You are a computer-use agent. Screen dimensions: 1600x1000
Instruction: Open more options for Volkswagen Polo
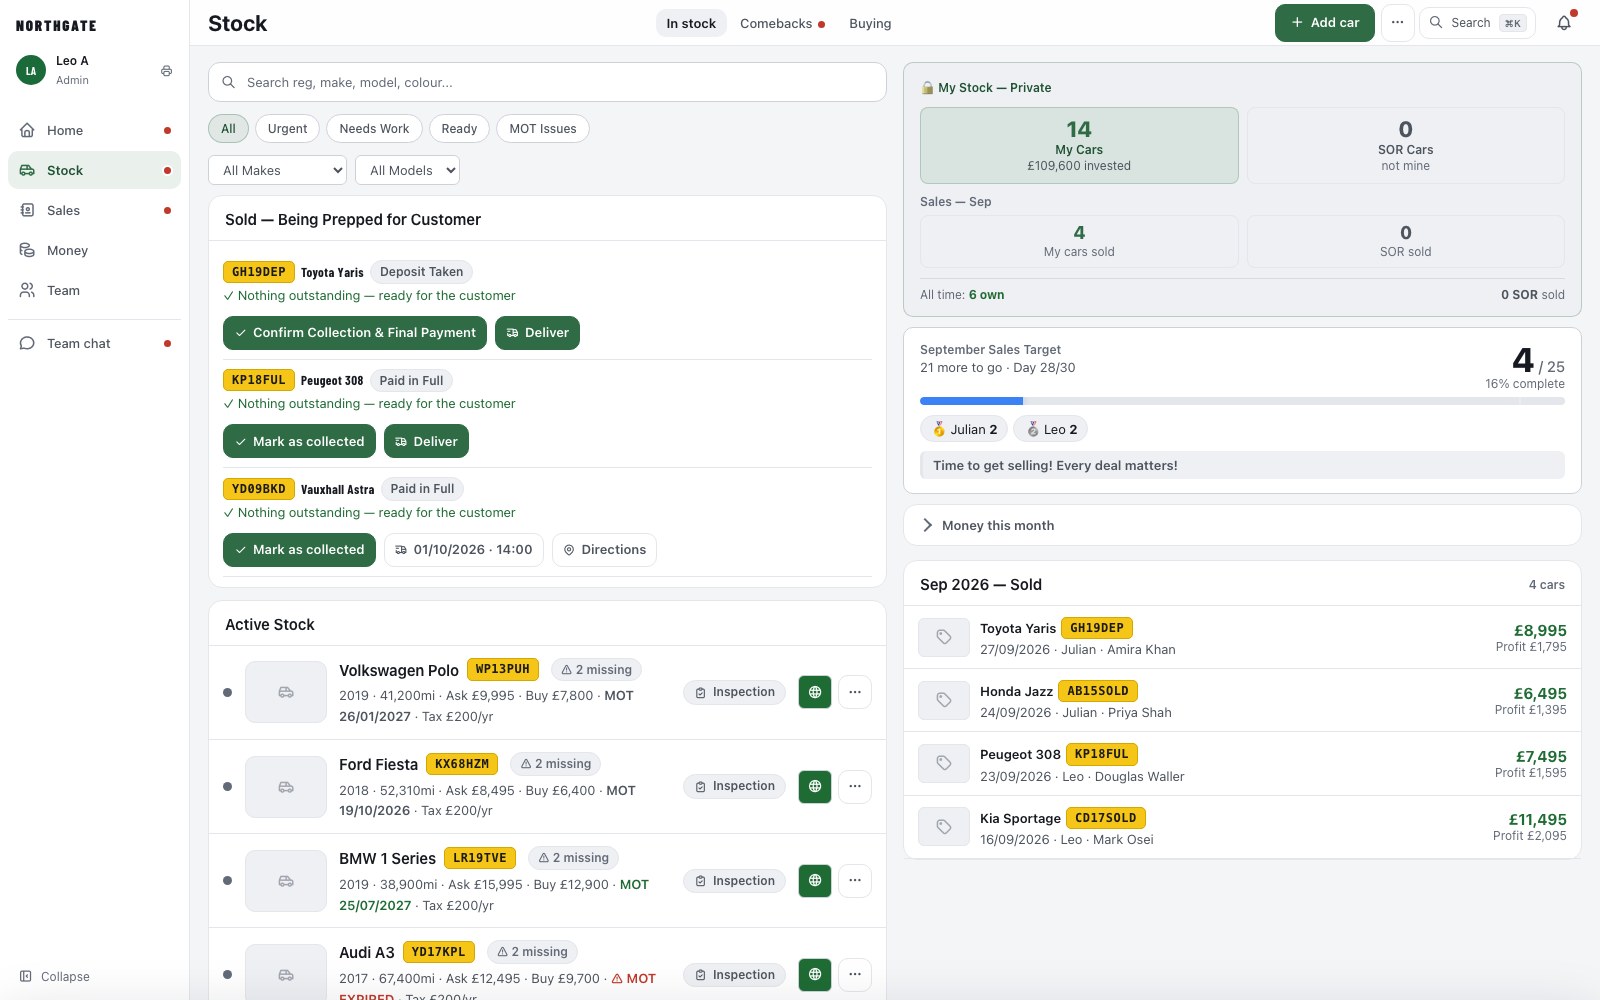click(855, 692)
